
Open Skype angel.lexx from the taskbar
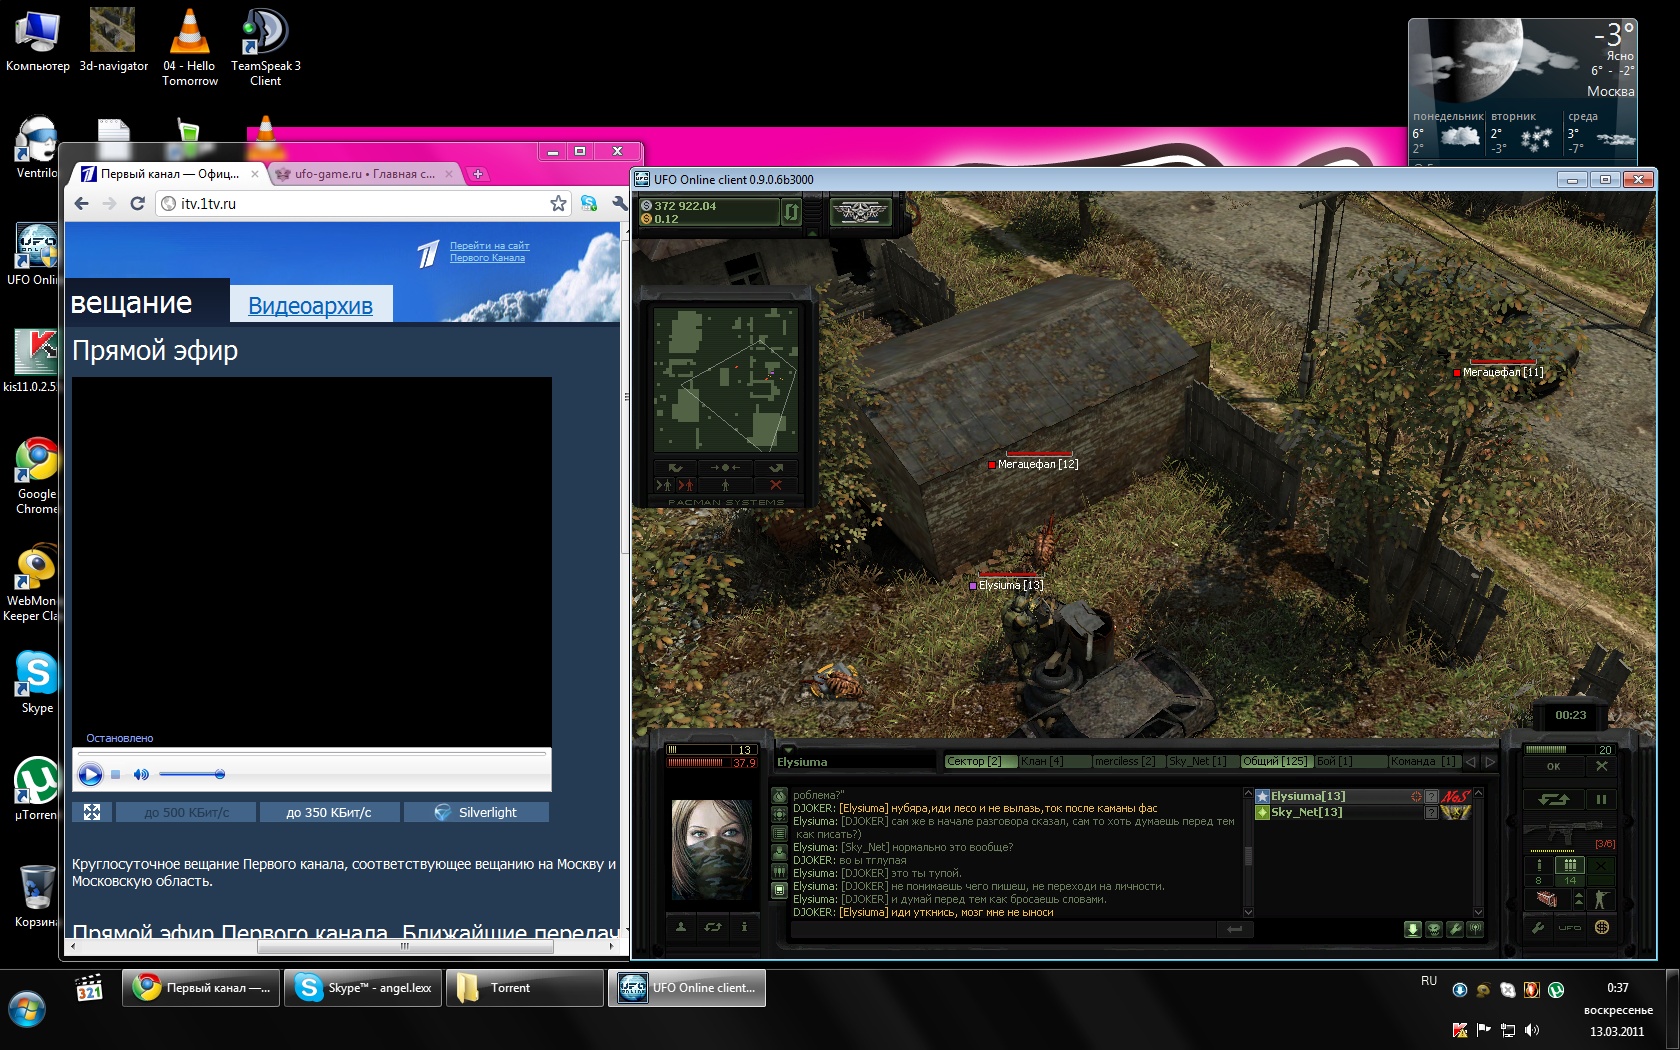[363, 988]
